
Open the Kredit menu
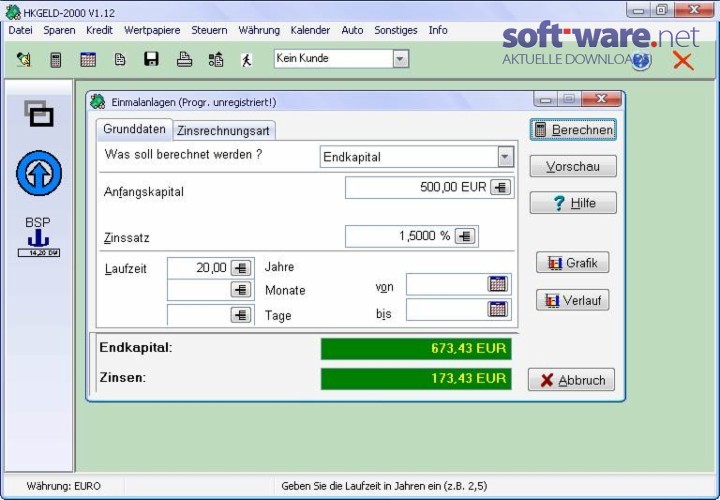point(99,30)
